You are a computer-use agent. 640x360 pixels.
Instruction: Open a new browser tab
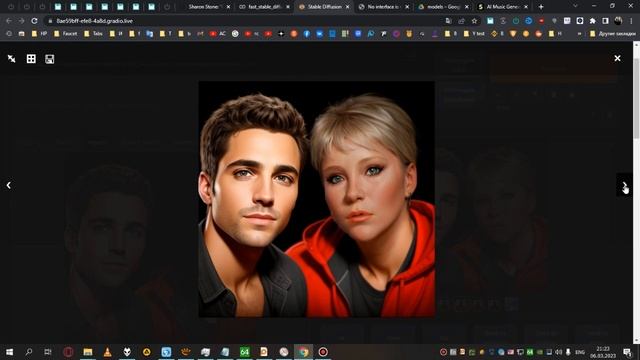click(x=541, y=7)
